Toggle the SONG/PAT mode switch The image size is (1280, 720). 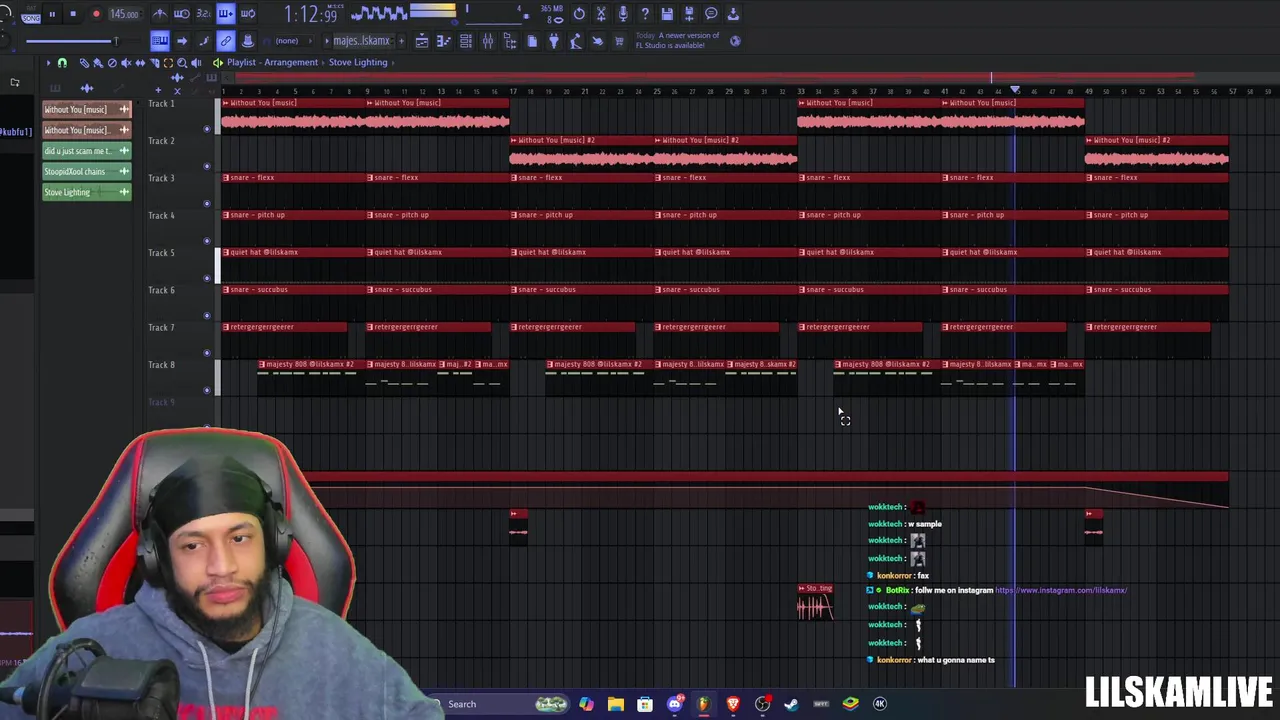click(x=31, y=15)
